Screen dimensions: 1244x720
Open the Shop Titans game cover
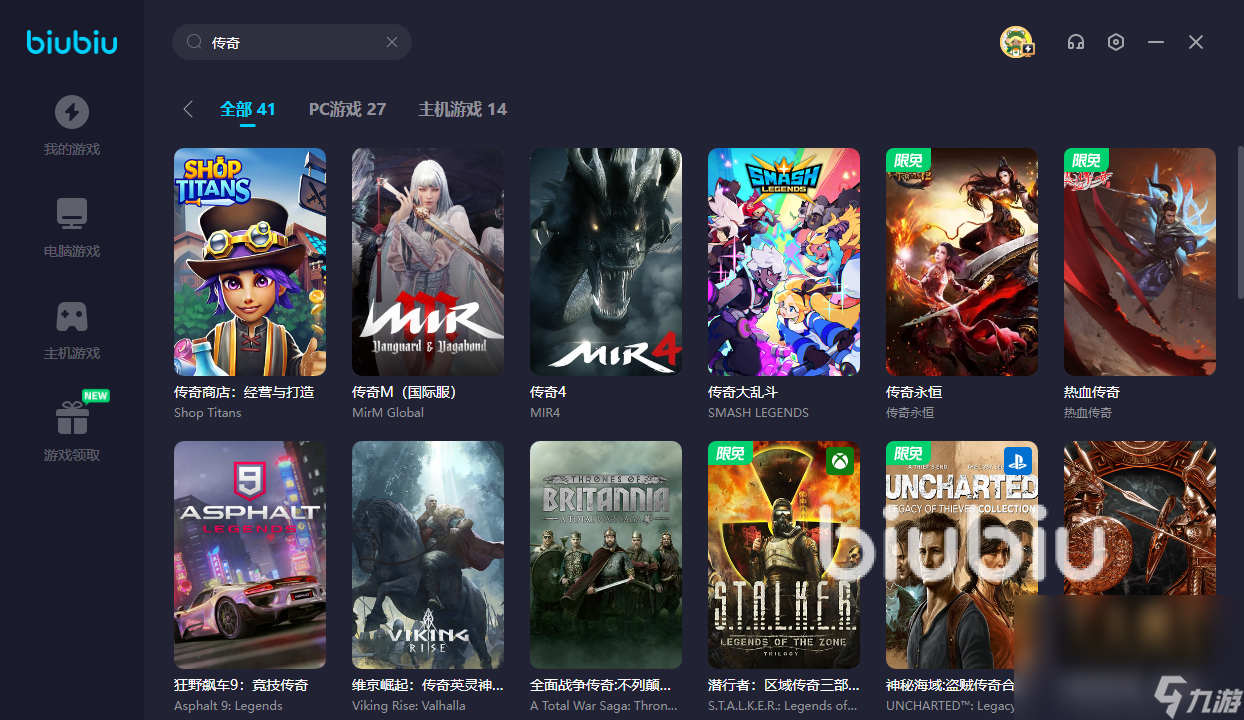pos(250,262)
